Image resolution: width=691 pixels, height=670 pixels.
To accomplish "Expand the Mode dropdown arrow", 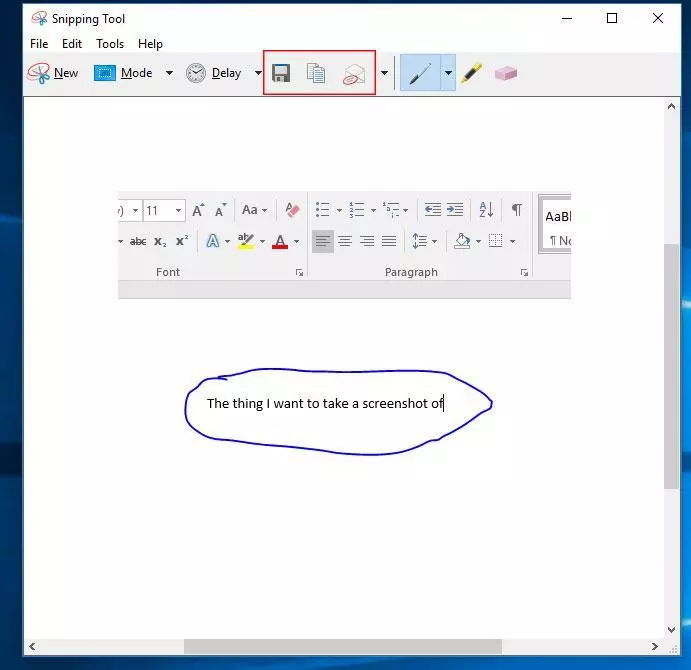I will [169, 73].
